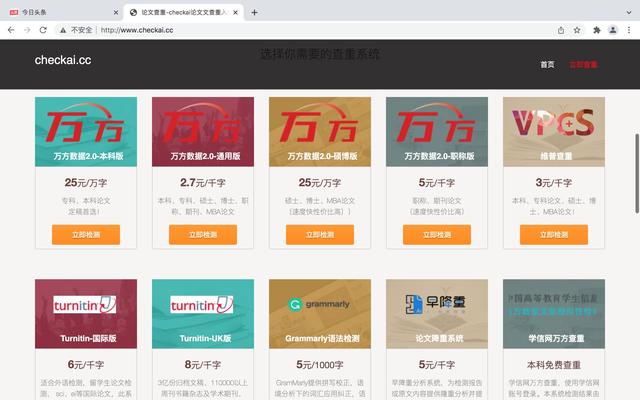The width and height of the screenshot is (640, 400).
Task: Open the 早降重 论文降重系统 card image
Action: click(x=437, y=314)
